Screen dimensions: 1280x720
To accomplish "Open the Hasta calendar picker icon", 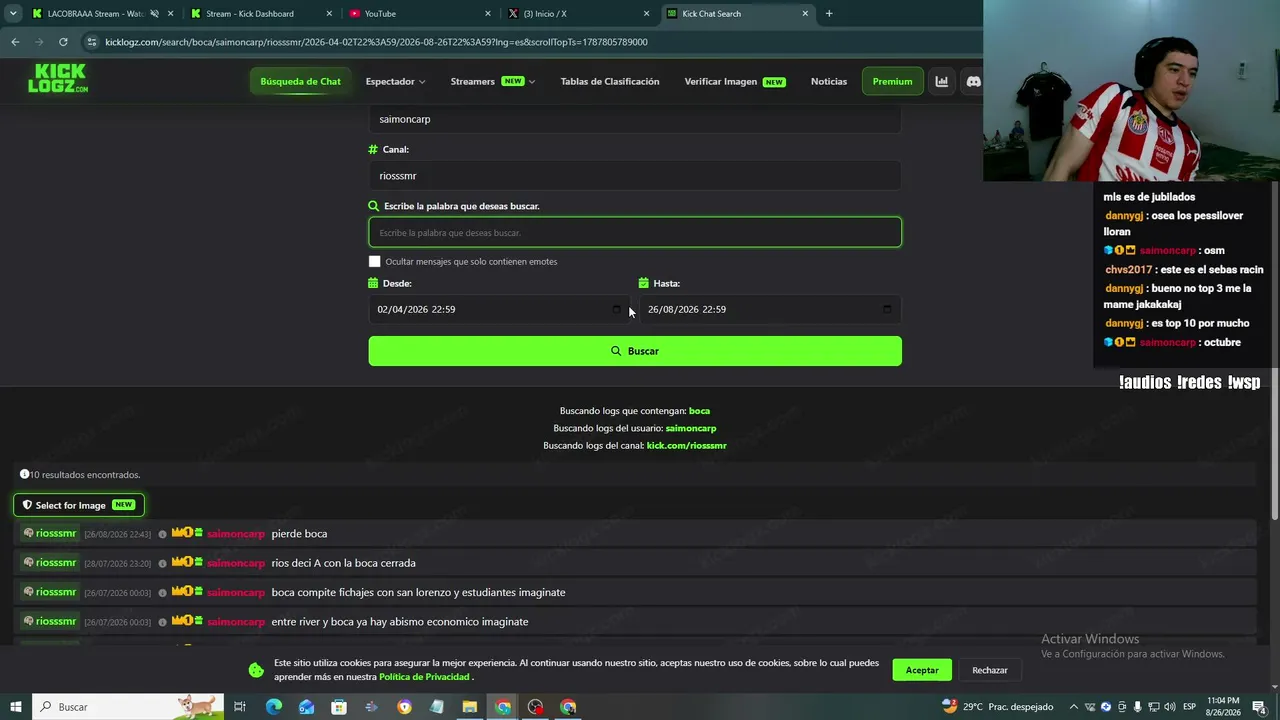I will tap(886, 310).
